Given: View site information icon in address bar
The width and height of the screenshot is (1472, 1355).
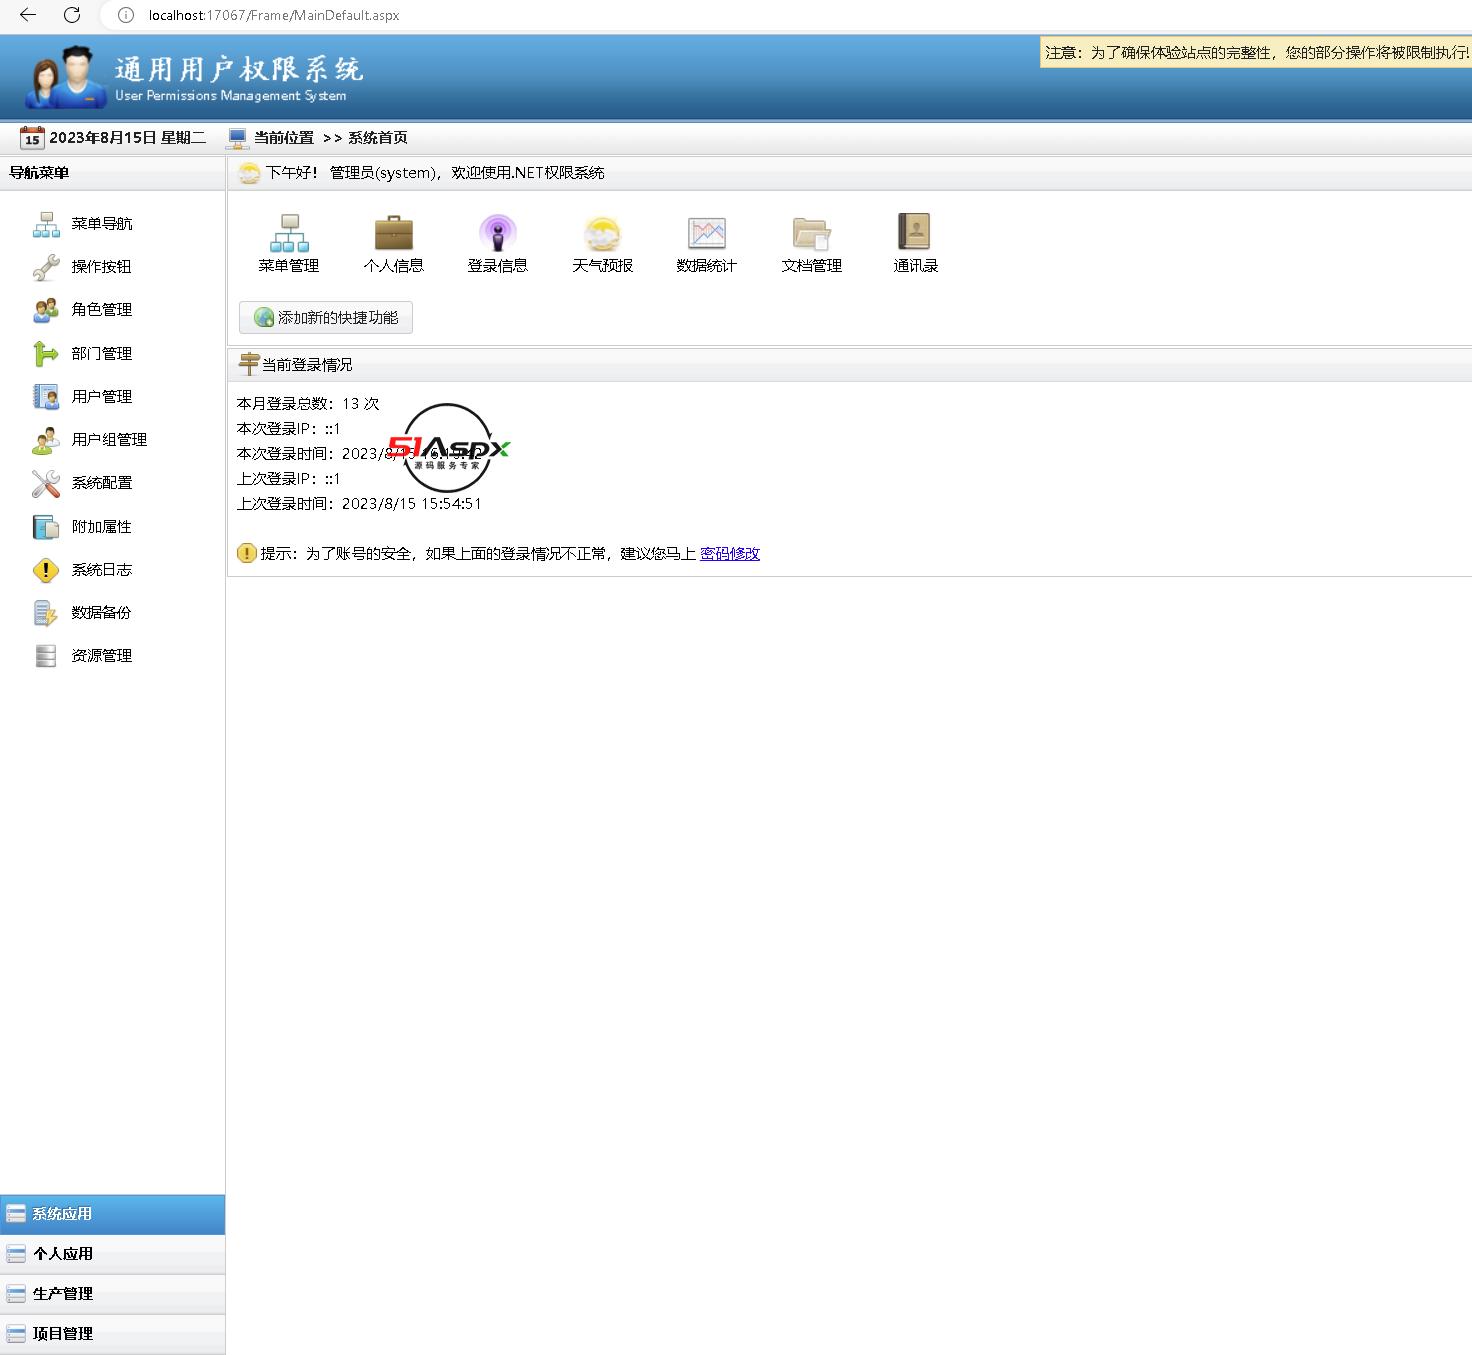Looking at the screenshot, I should tap(126, 15).
